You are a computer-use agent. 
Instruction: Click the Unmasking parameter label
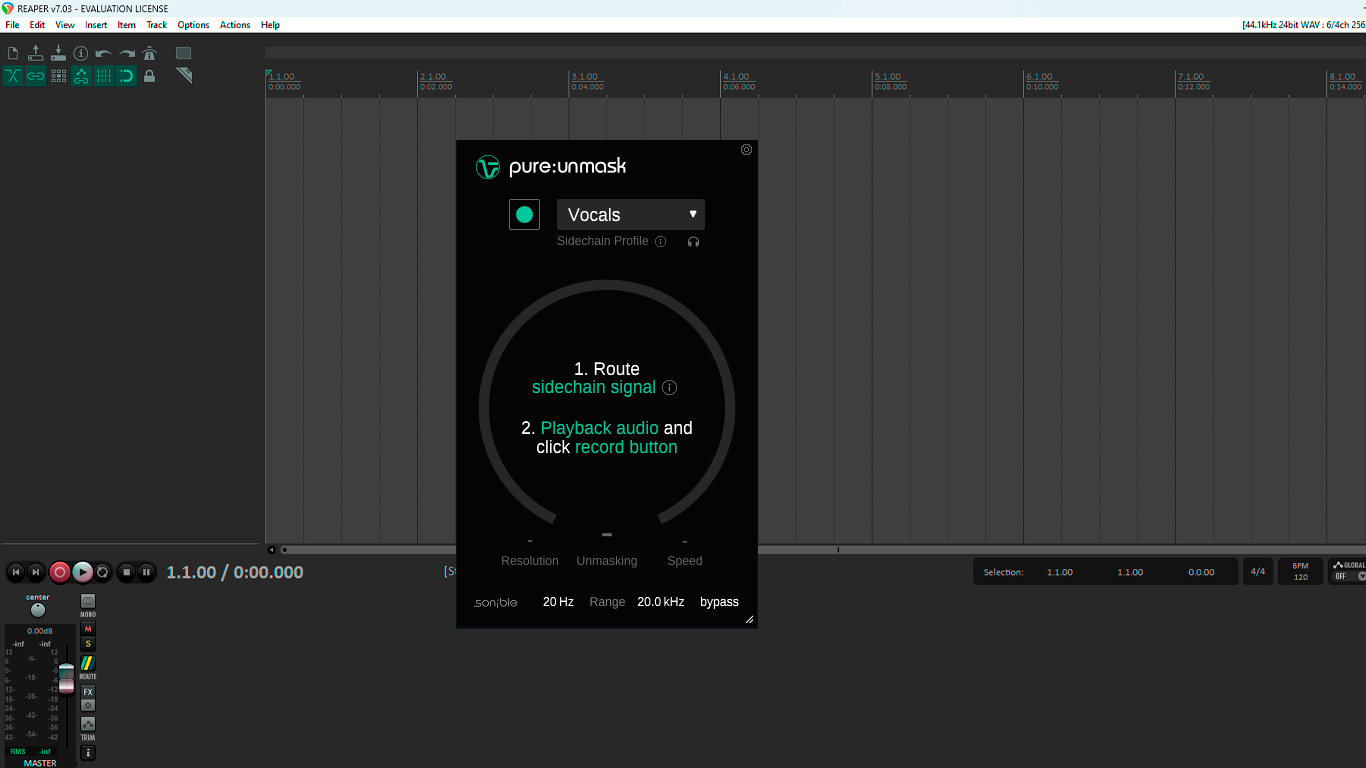[x=607, y=561]
